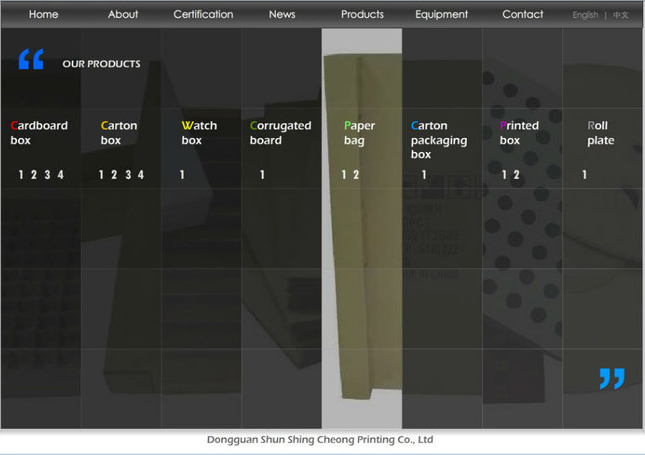
Task: Select the Watch box category
Action: 199,133
